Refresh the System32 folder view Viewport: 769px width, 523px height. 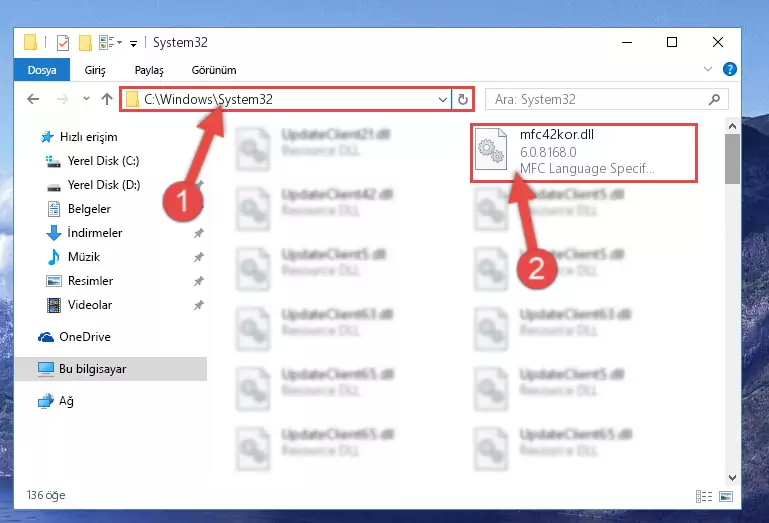click(462, 100)
